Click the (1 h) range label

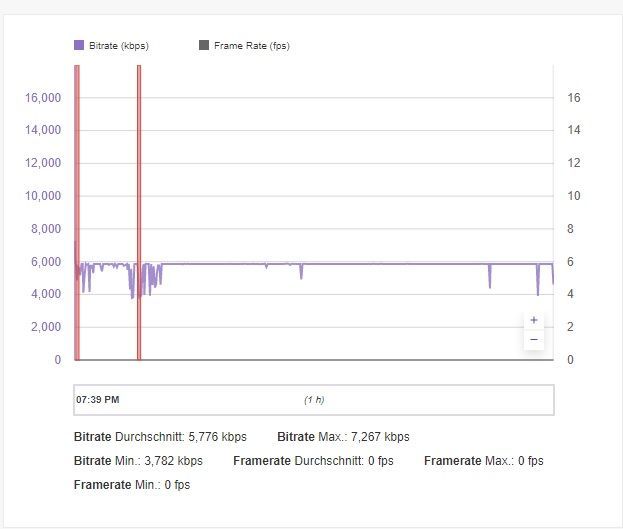tap(314, 400)
